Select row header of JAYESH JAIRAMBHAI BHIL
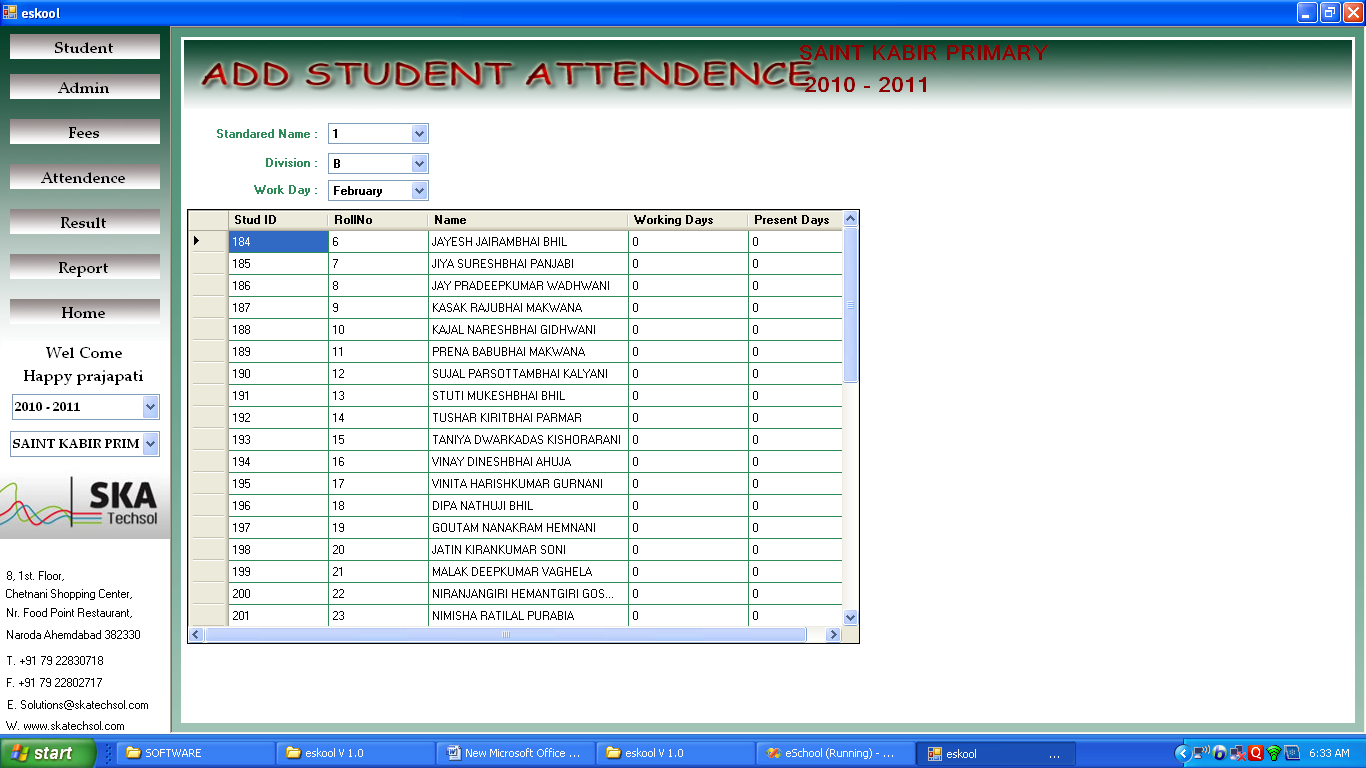Image resolution: width=1366 pixels, height=768 pixels. [x=208, y=241]
